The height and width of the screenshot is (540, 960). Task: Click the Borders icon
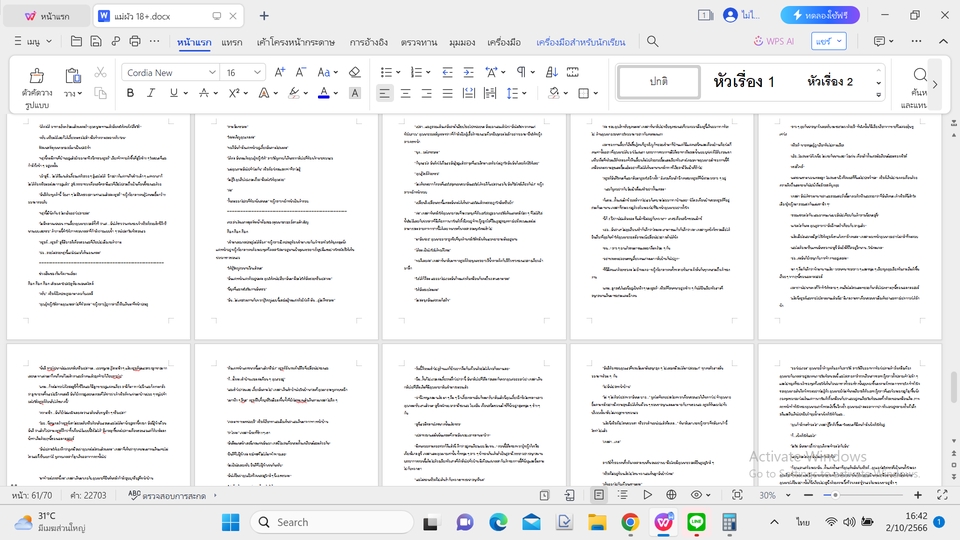click(583, 93)
